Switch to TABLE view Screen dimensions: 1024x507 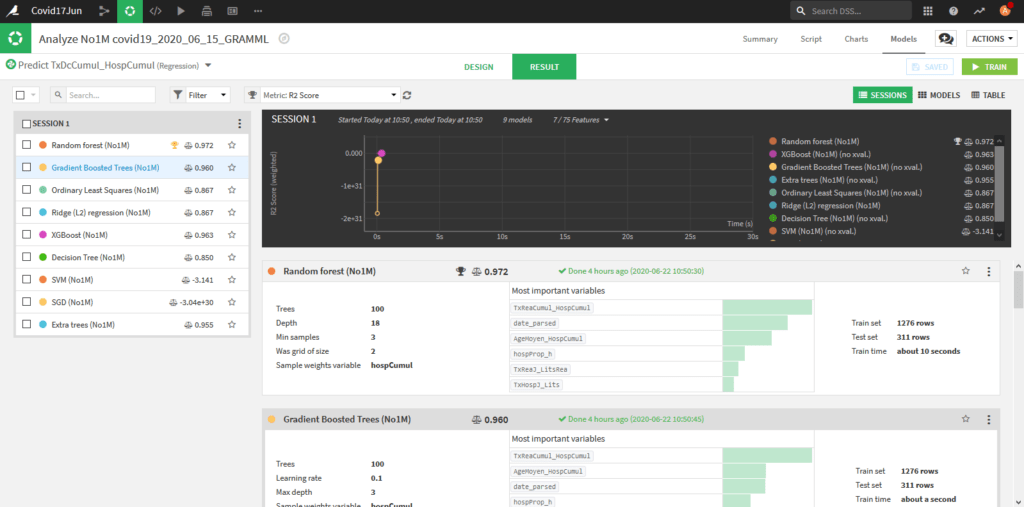click(988, 95)
